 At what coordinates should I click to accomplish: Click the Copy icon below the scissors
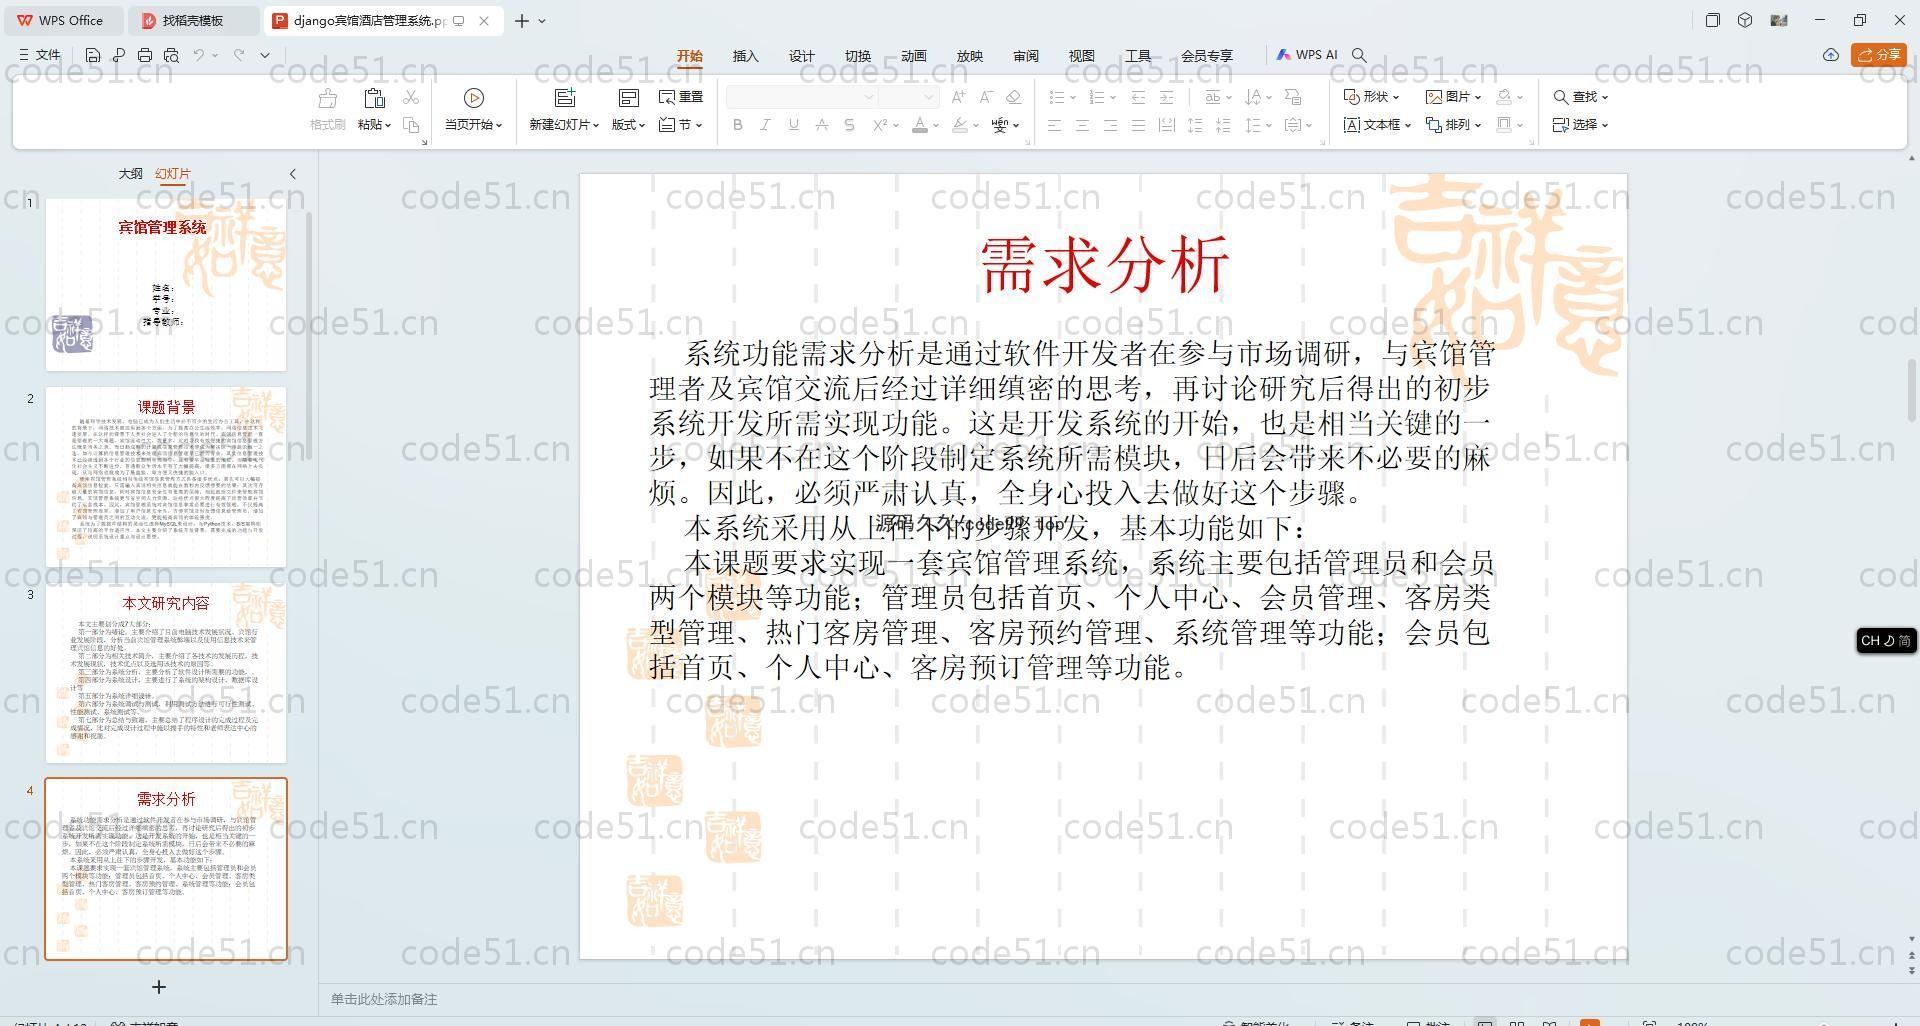click(x=411, y=125)
